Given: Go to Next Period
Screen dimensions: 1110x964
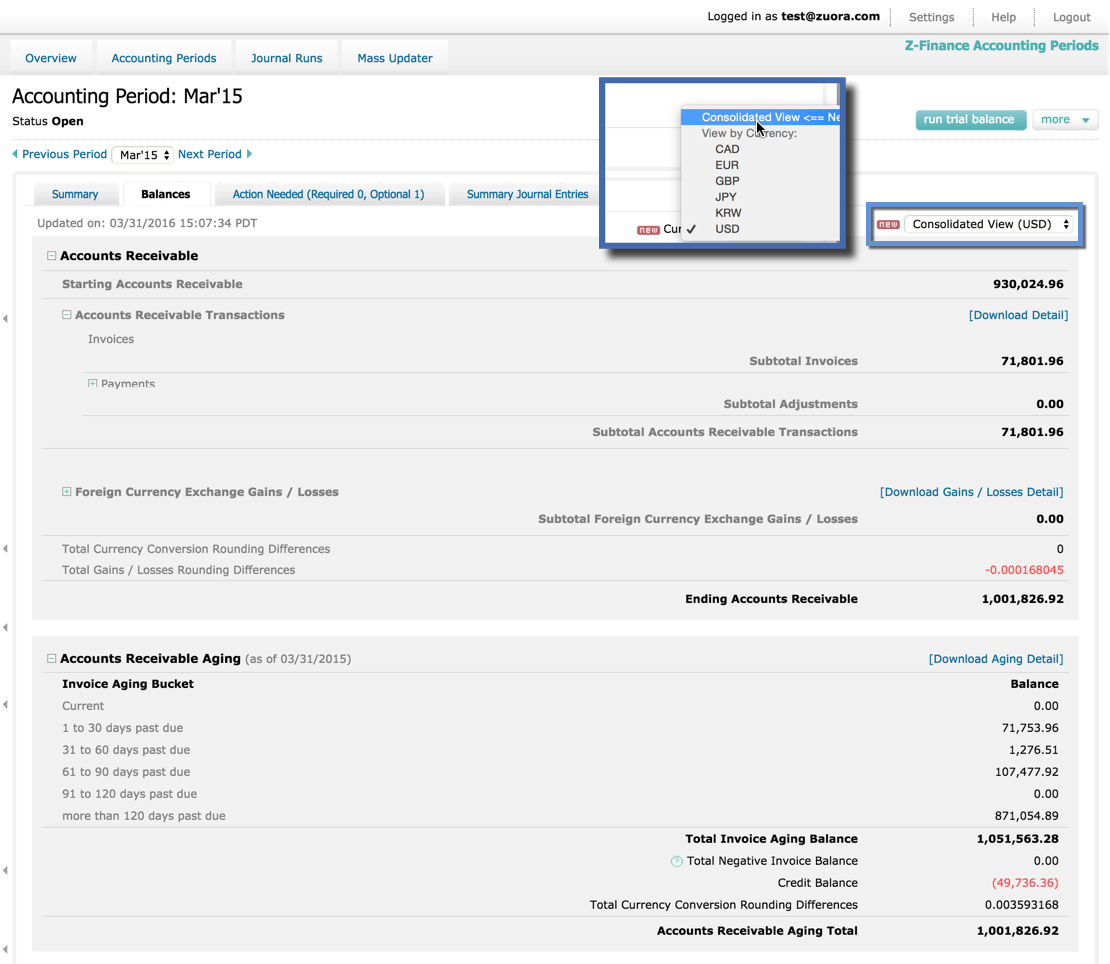Looking at the screenshot, I should (x=210, y=154).
